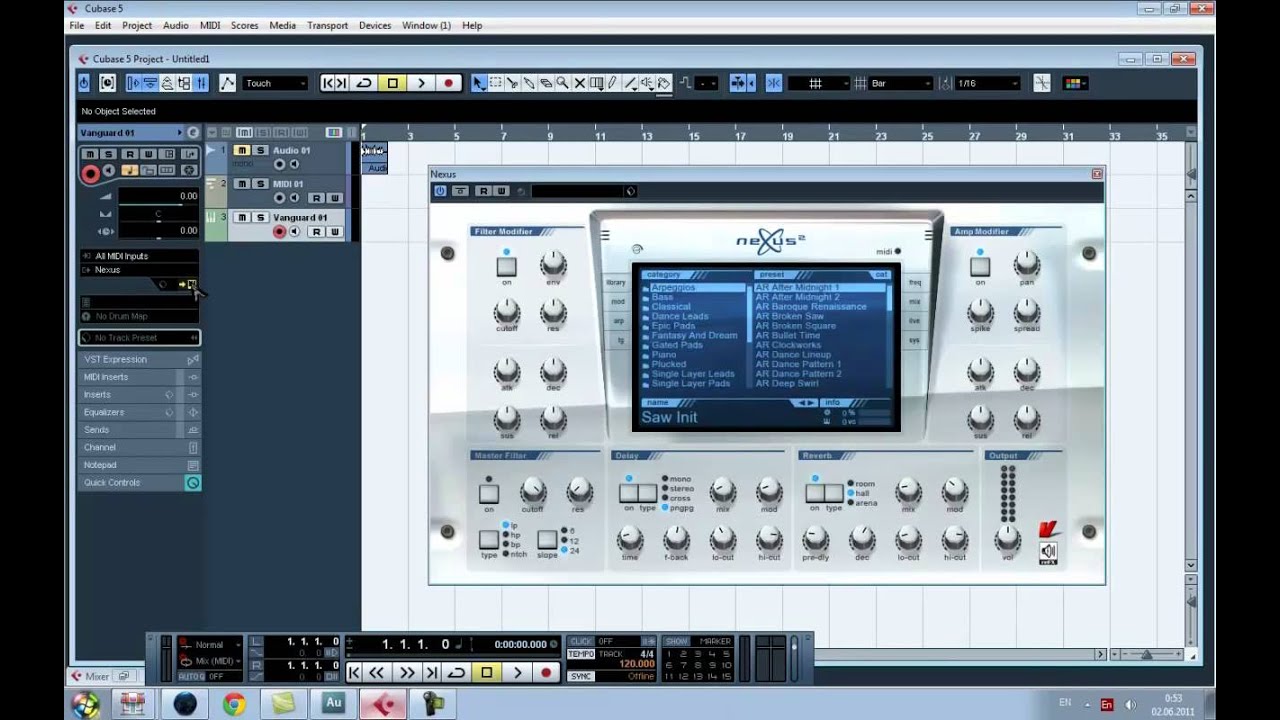This screenshot has height=720, width=1280.
Task: Click the Snap to Zero Crossing icon
Action: coord(1041,83)
